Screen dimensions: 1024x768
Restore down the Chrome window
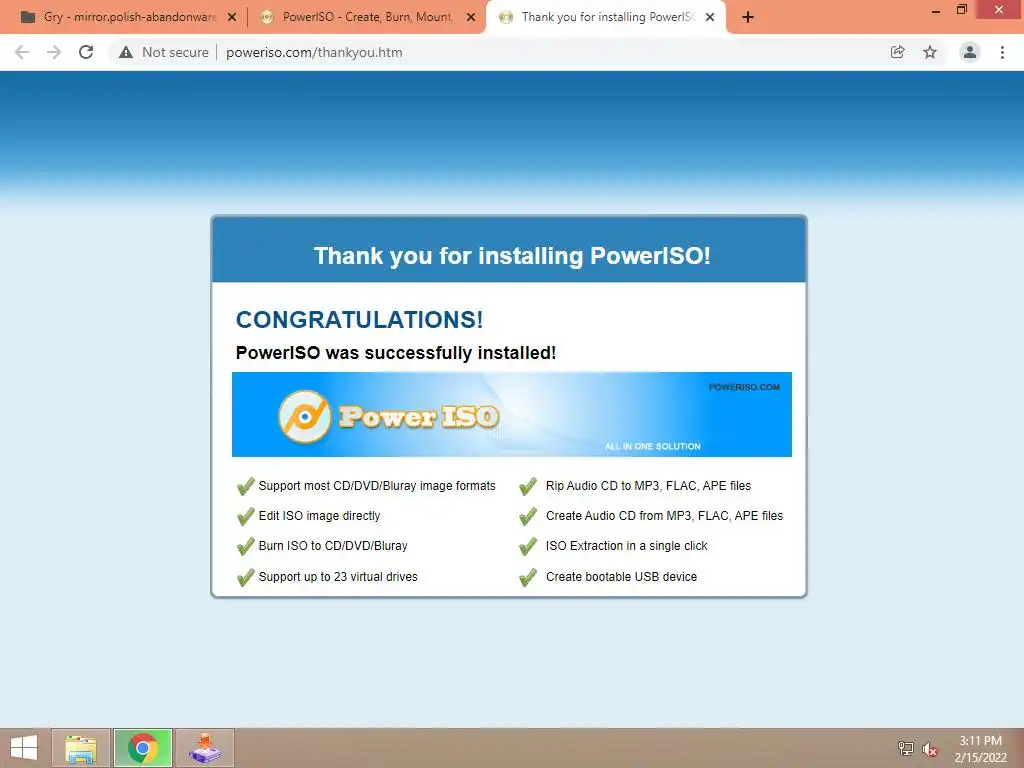[x=961, y=9]
